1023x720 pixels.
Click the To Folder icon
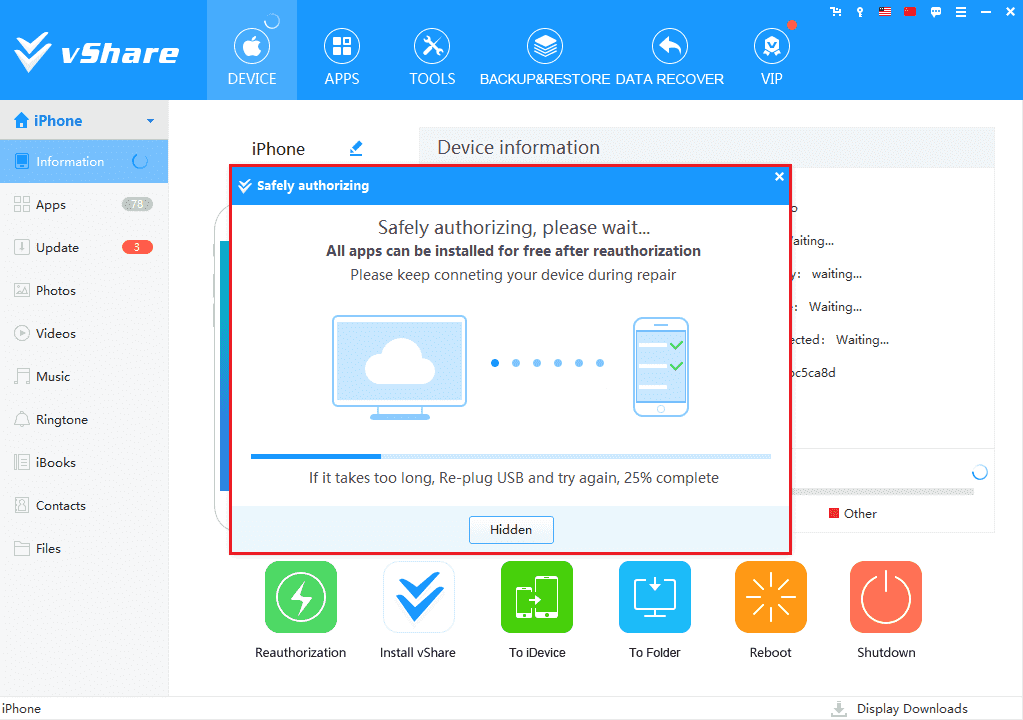coord(654,597)
